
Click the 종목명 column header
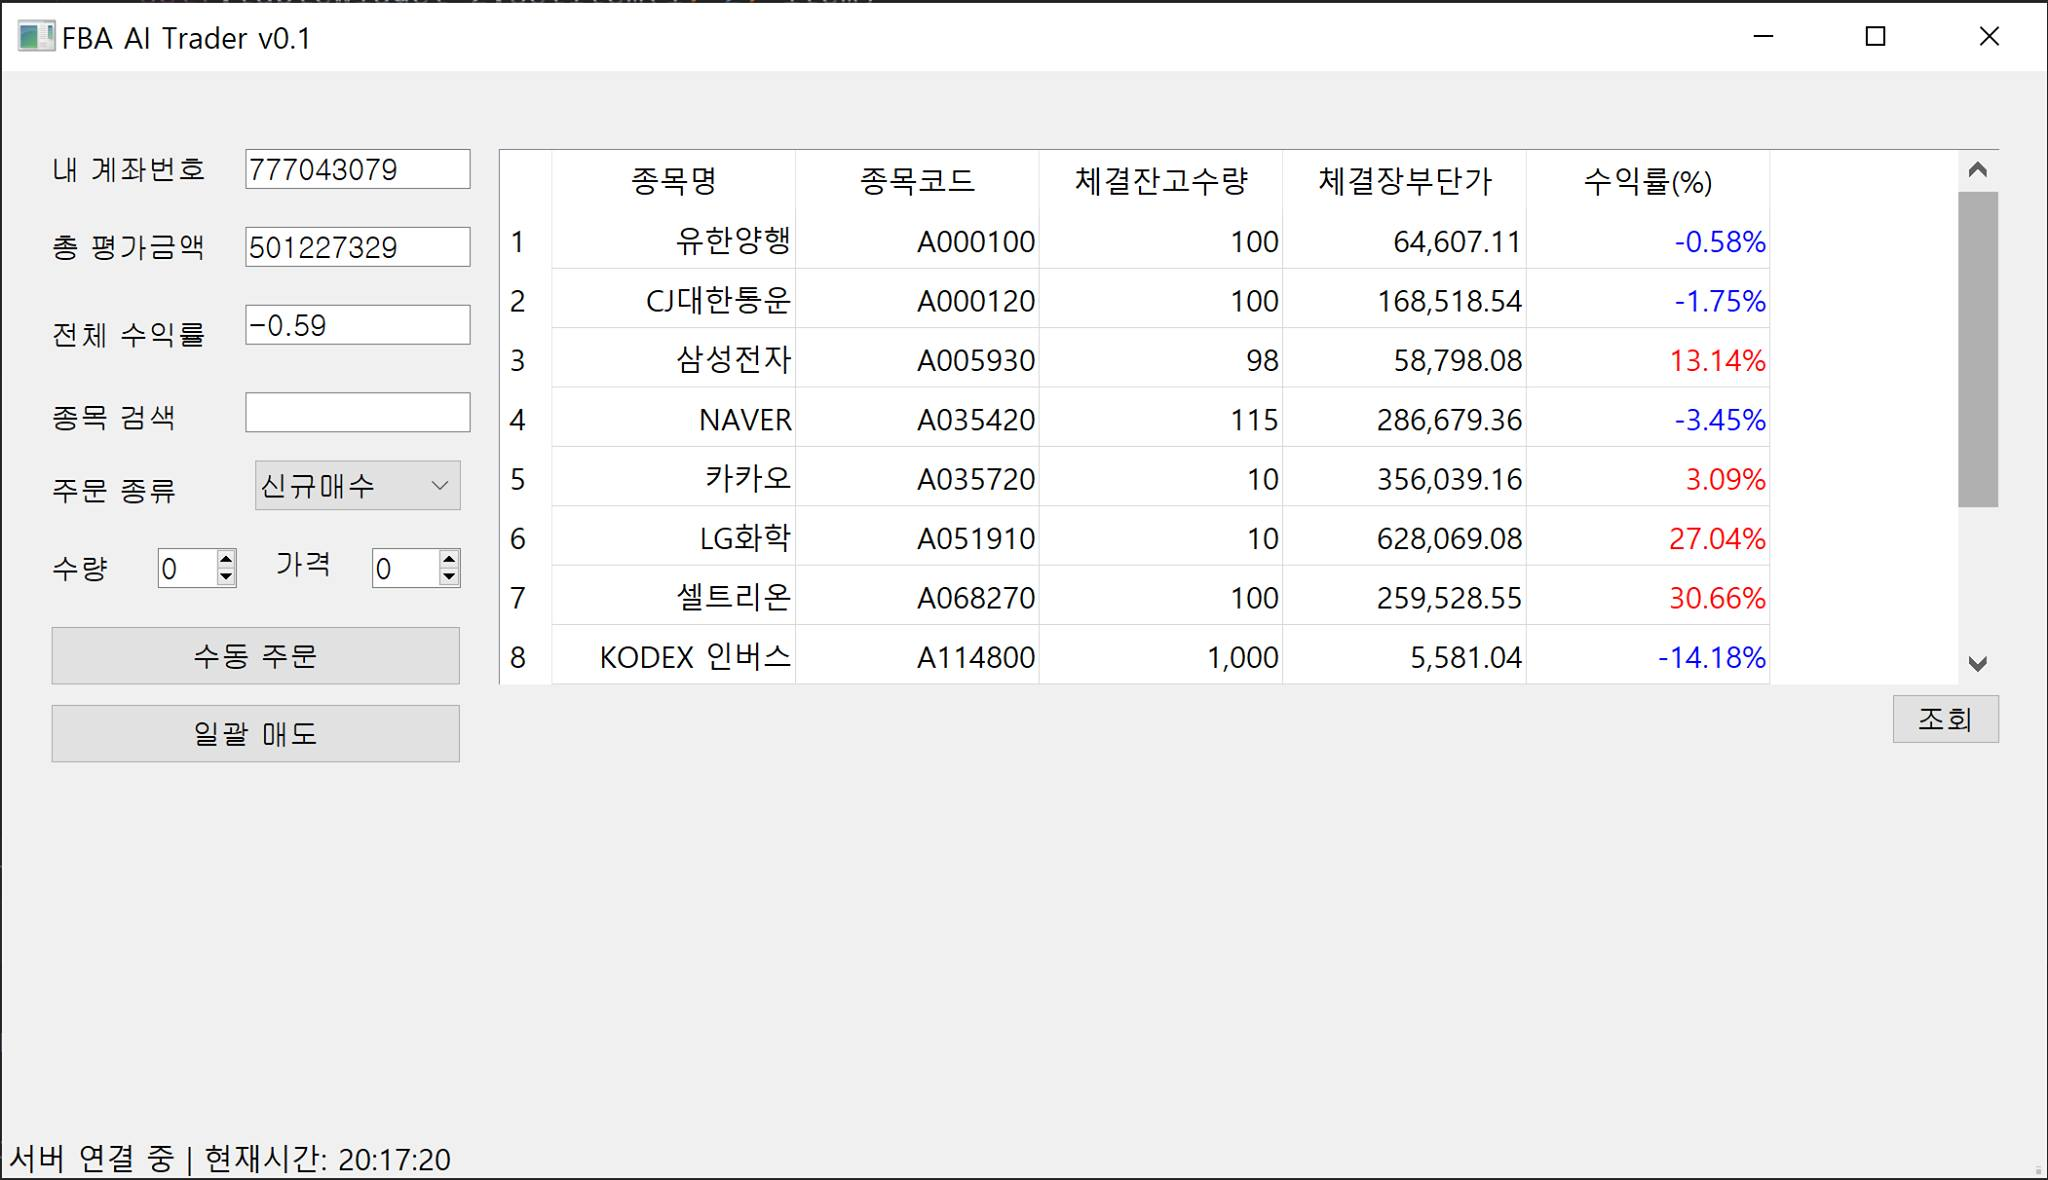tap(674, 181)
